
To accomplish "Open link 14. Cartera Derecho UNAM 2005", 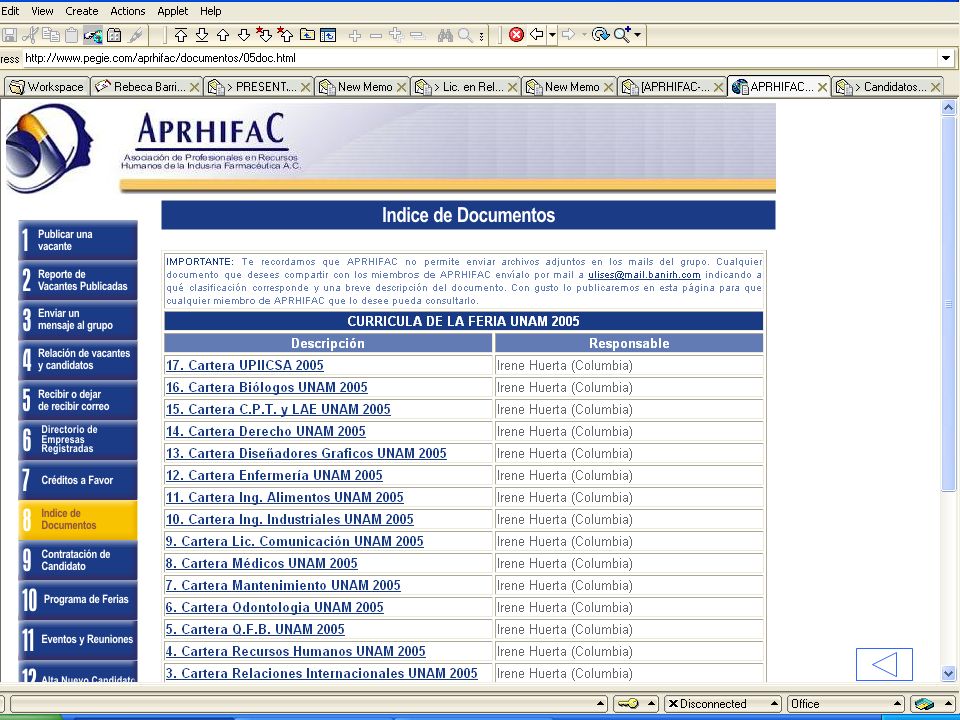I will (265, 432).
